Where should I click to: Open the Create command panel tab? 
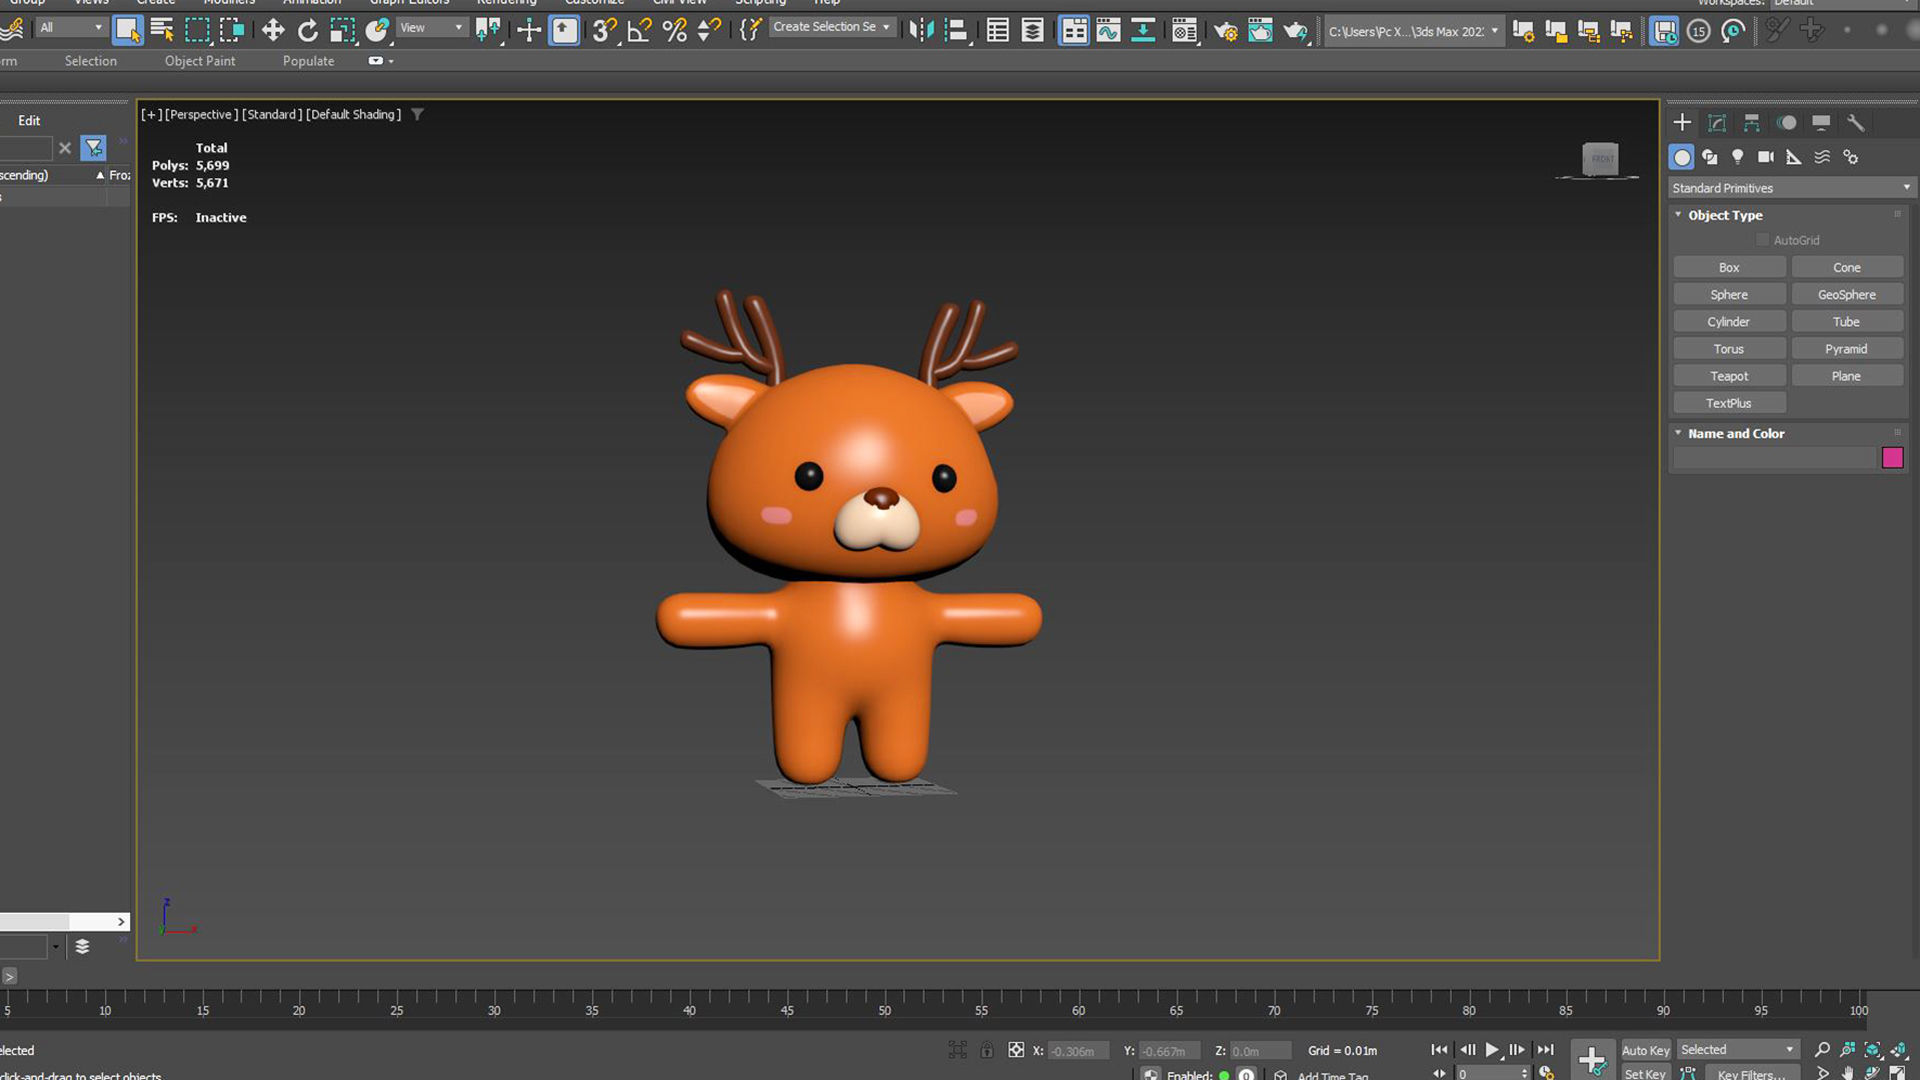point(1682,123)
